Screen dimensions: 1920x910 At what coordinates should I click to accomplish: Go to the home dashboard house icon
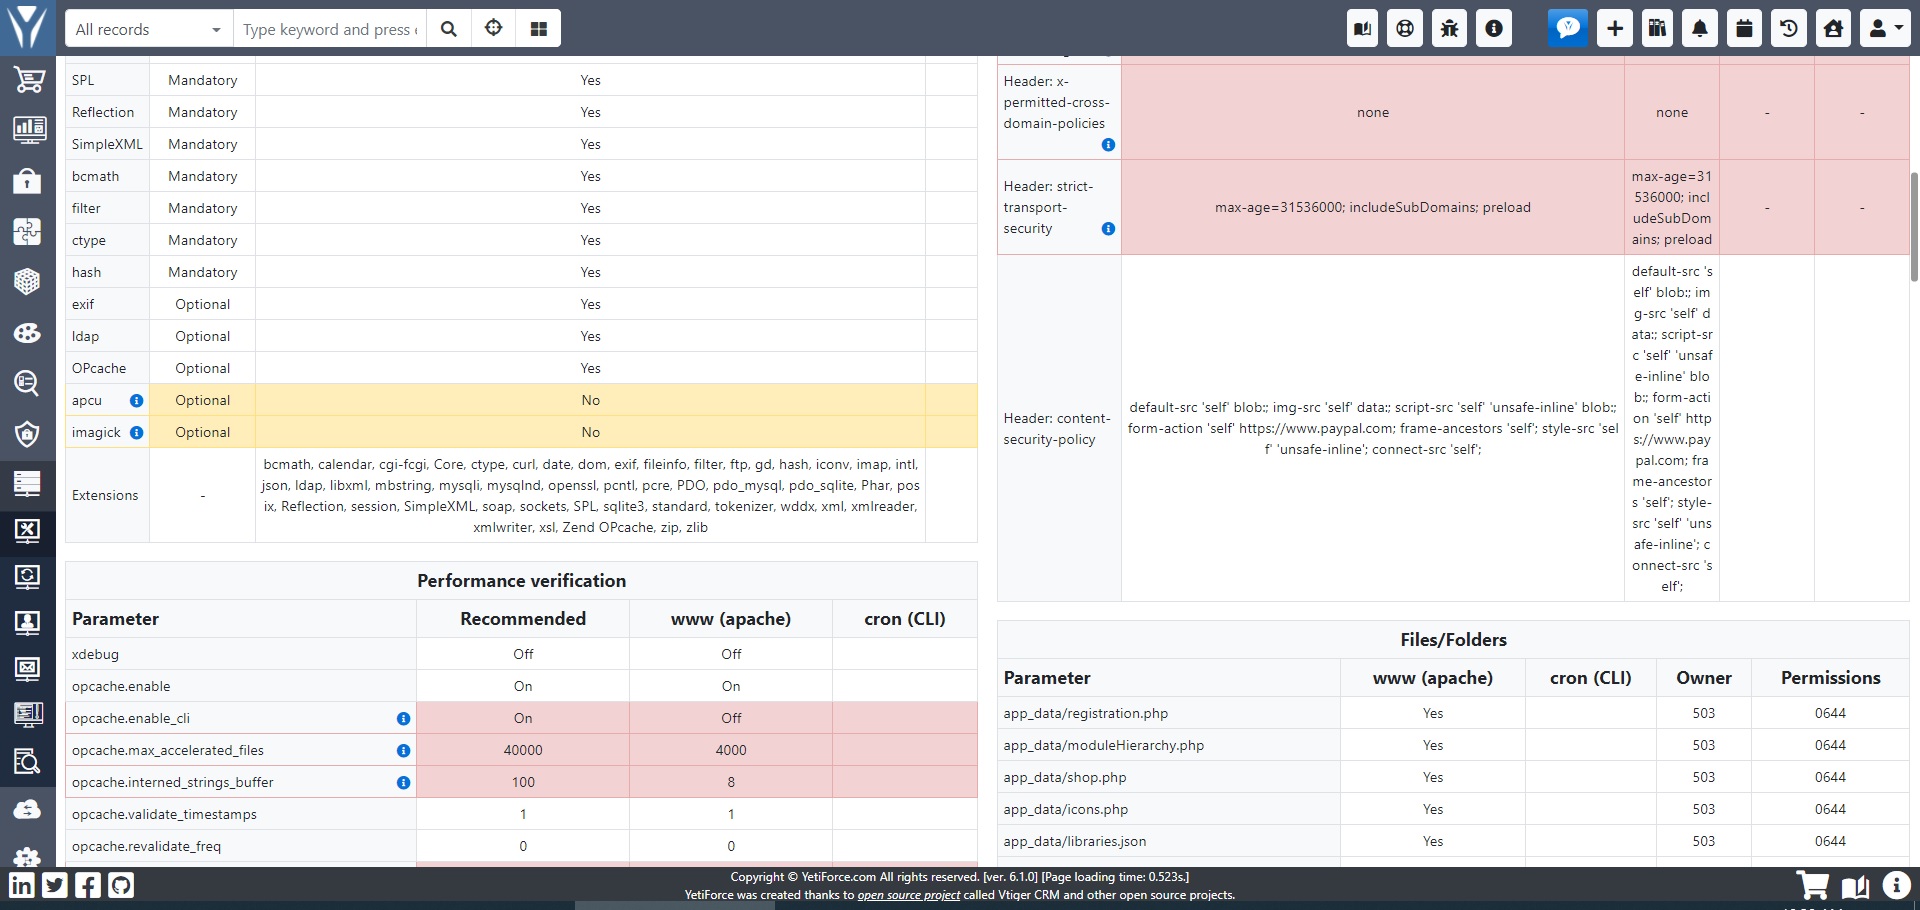[x=1832, y=28]
